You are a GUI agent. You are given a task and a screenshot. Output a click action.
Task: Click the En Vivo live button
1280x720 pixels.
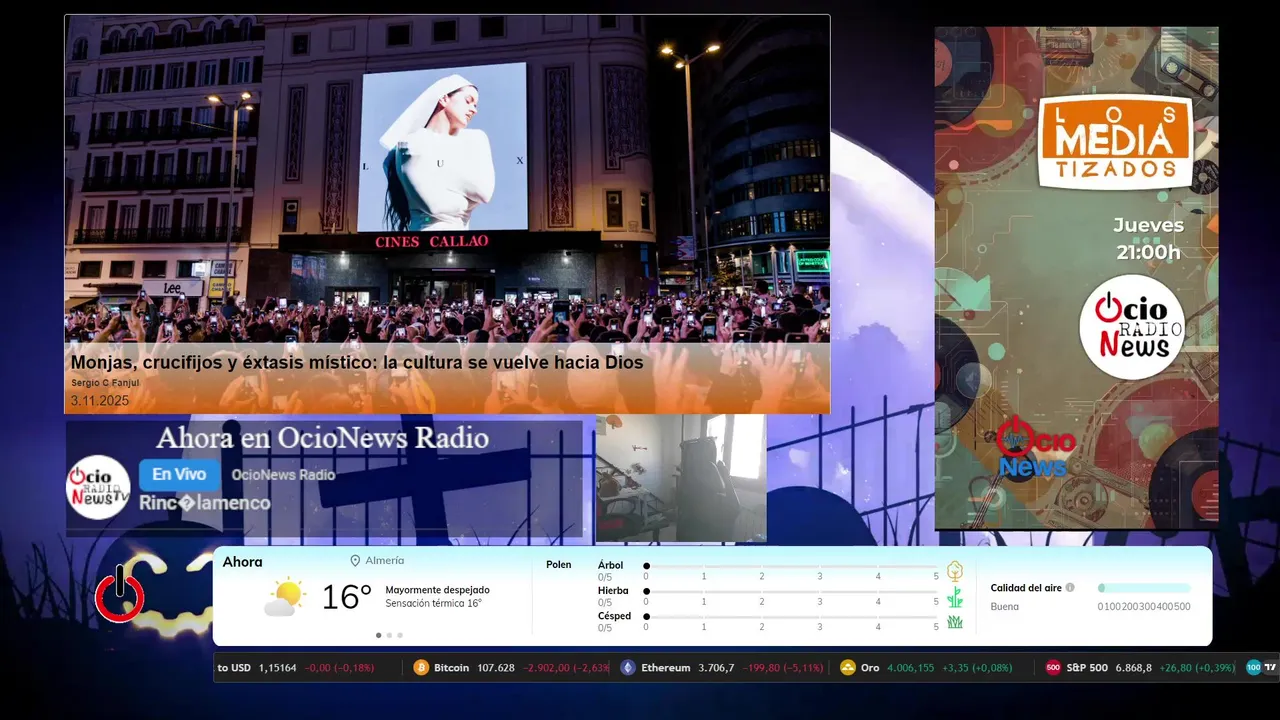pyautogui.click(x=179, y=474)
